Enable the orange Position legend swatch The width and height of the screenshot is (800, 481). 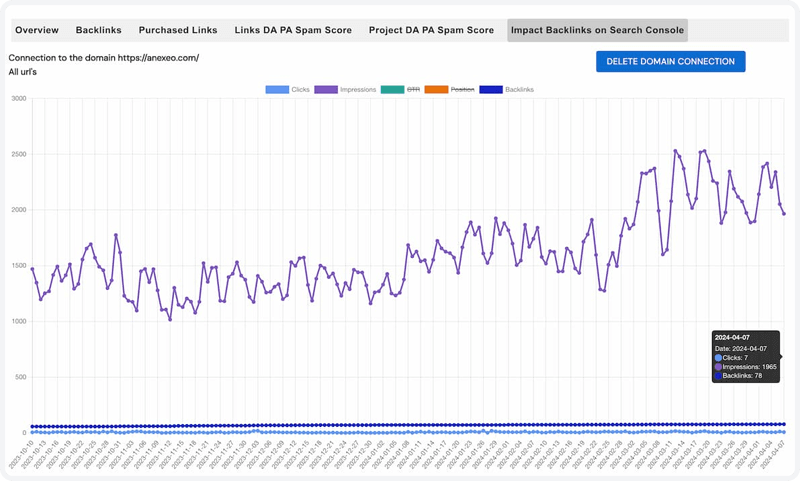tap(436, 89)
